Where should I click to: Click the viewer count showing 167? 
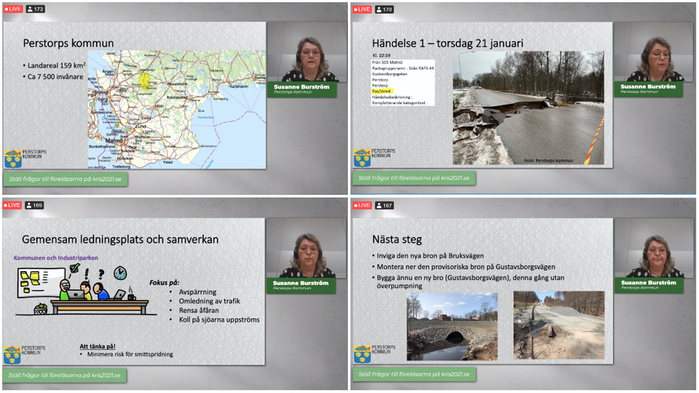pos(384,205)
